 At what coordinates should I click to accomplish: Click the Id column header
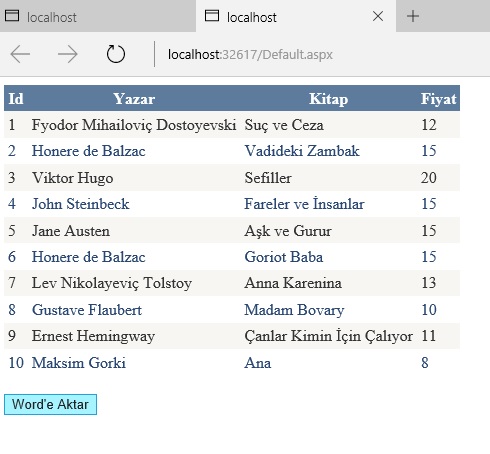click(x=16, y=99)
